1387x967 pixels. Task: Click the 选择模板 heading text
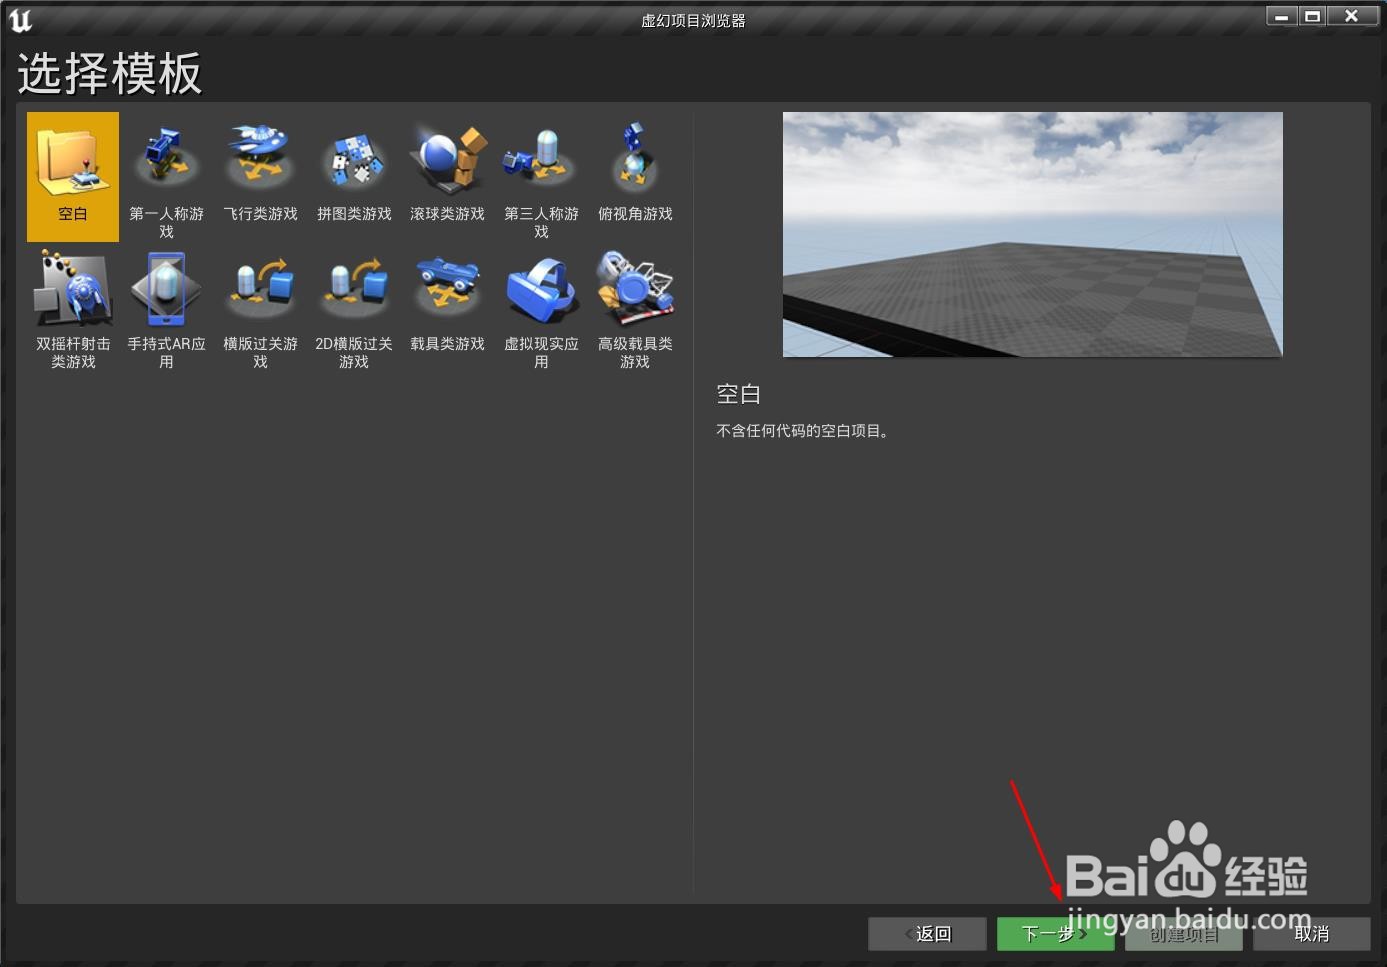(110, 74)
